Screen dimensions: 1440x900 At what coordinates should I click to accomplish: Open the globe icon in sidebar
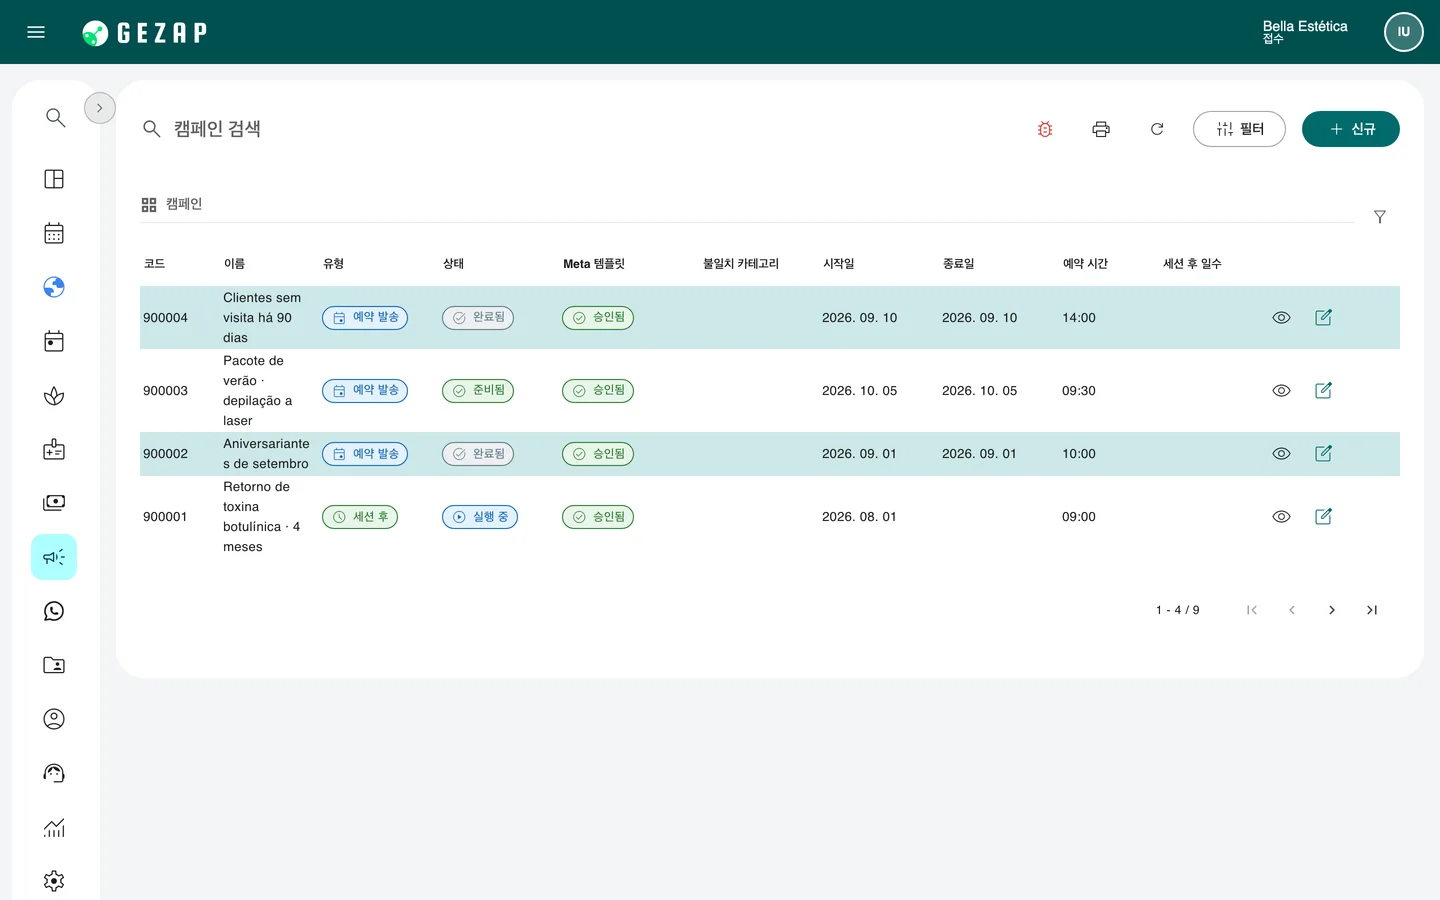click(x=54, y=287)
